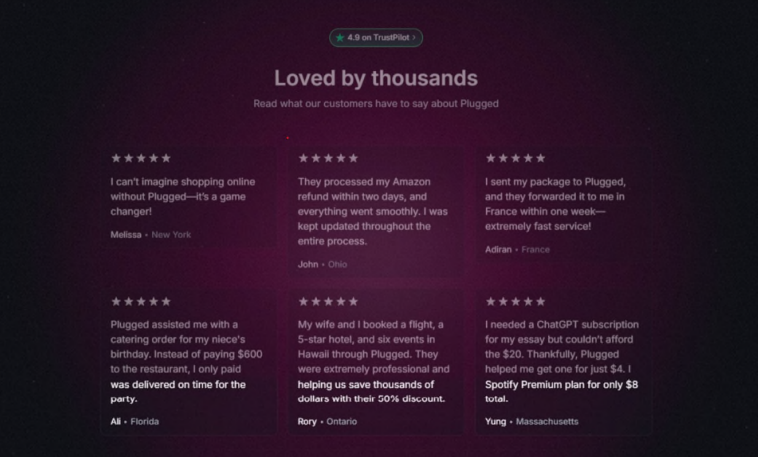Click the Loved by thousands heading
This screenshot has height=457, width=758.
click(x=376, y=78)
